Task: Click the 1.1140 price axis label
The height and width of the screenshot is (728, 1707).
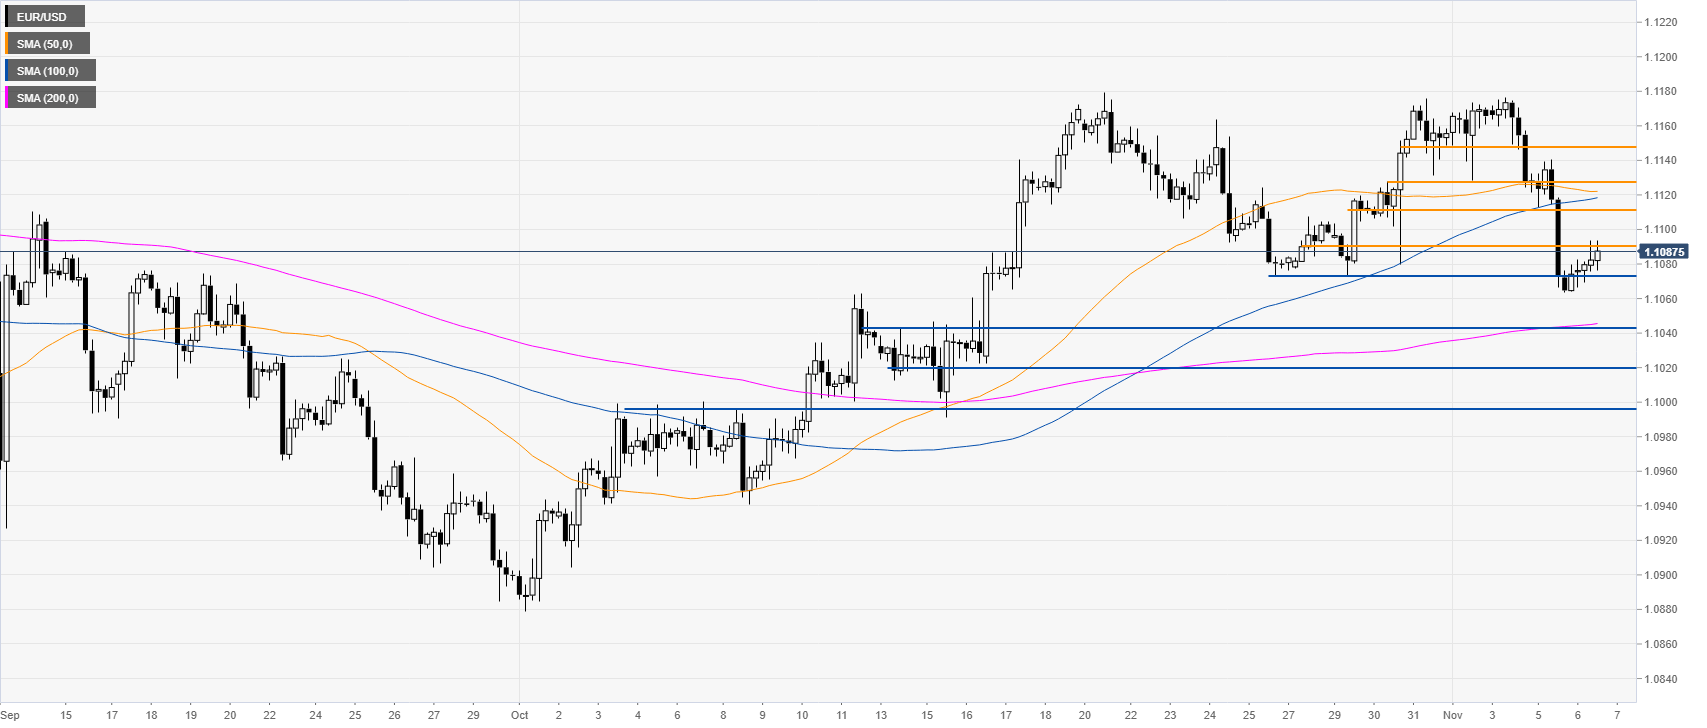Action: tap(1660, 161)
